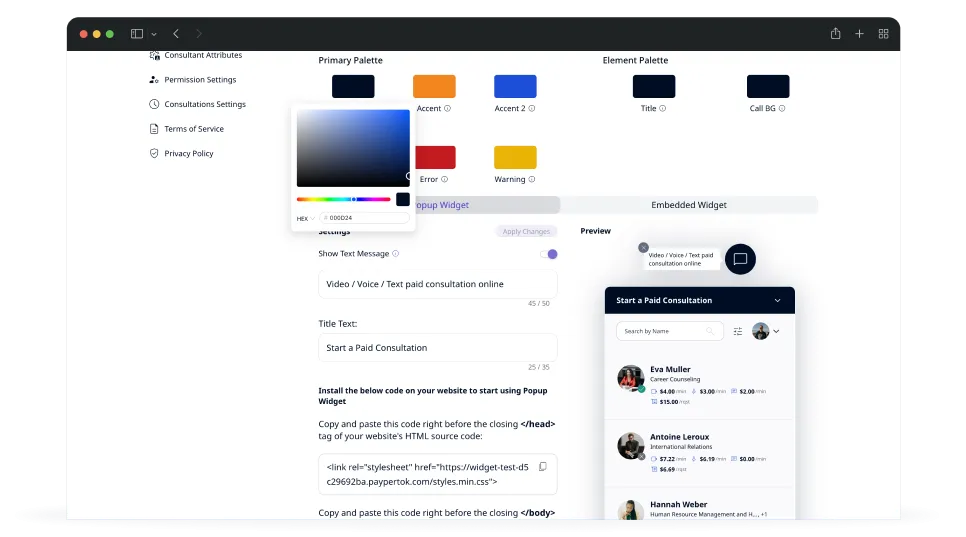Click the magnifier icon in the search field
The image size is (966, 537).
tap(710, 331)
